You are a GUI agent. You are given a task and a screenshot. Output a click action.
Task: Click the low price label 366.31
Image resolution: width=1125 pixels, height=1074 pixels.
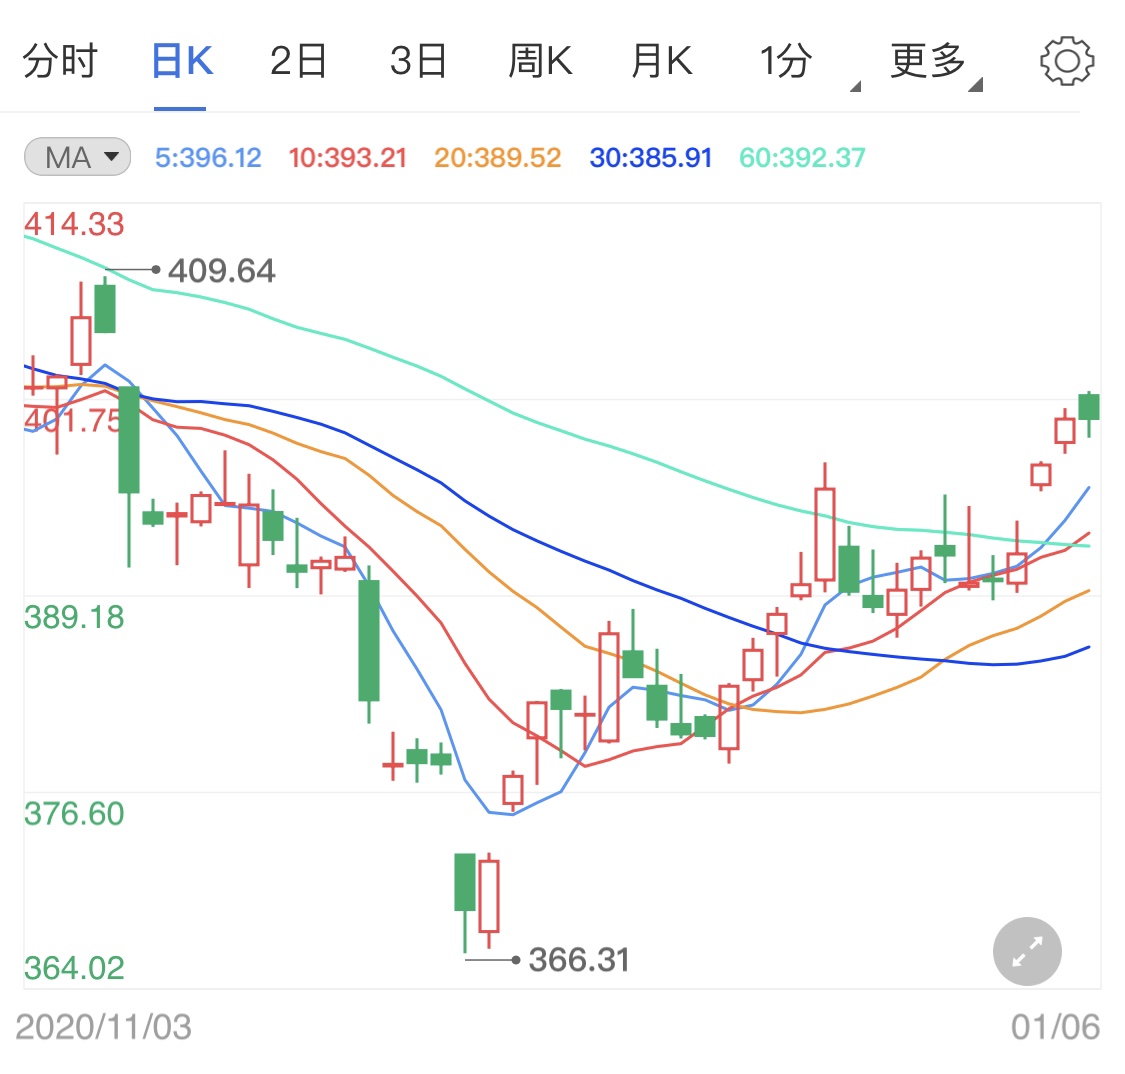pyautogui.click(x=579, y=960)
